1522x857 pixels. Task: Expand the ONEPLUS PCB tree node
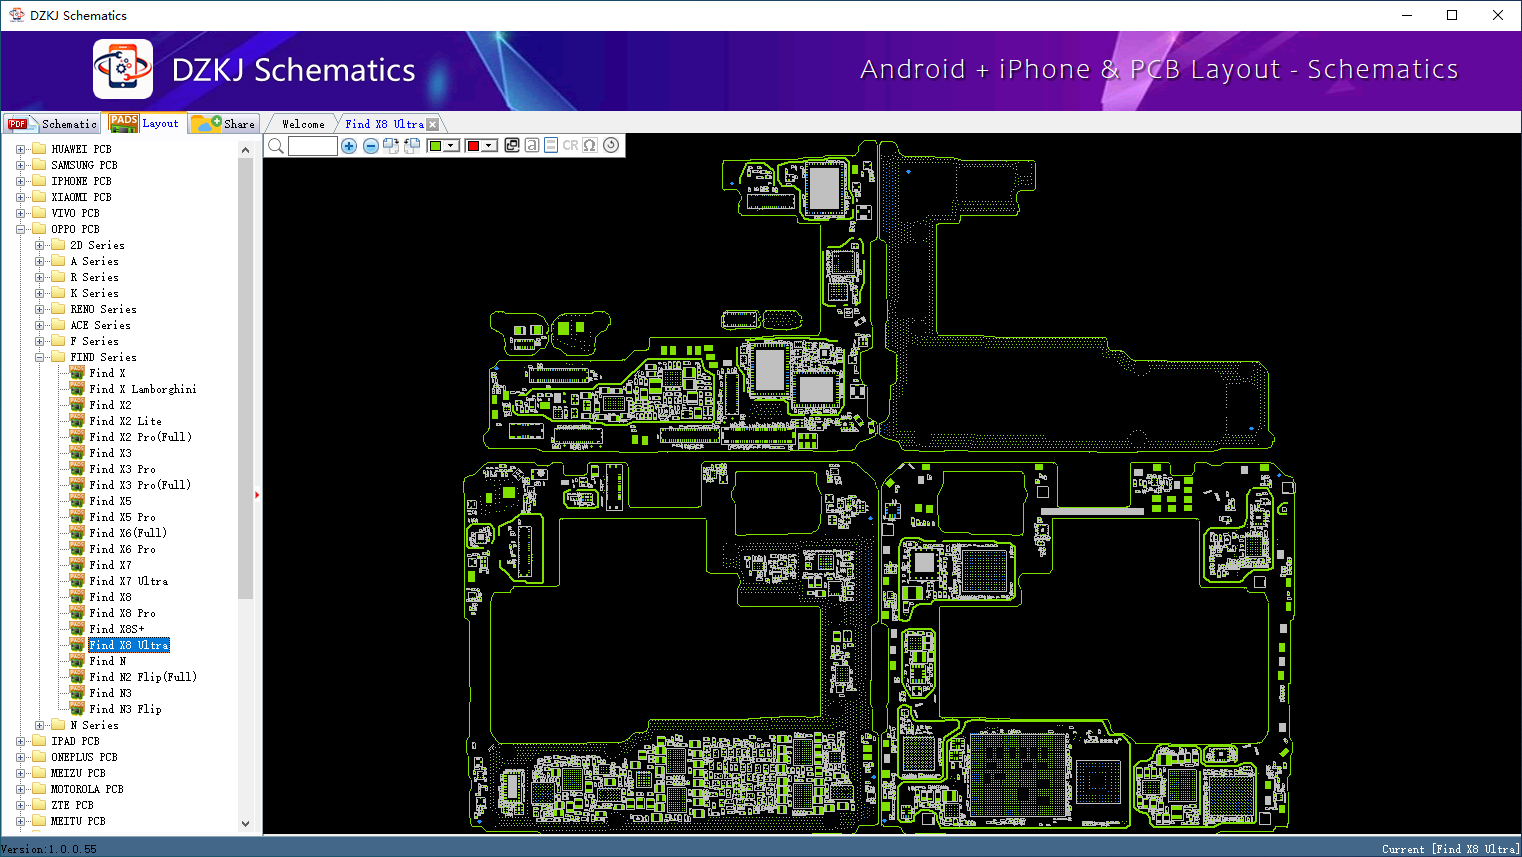click(x=20, y=757)
